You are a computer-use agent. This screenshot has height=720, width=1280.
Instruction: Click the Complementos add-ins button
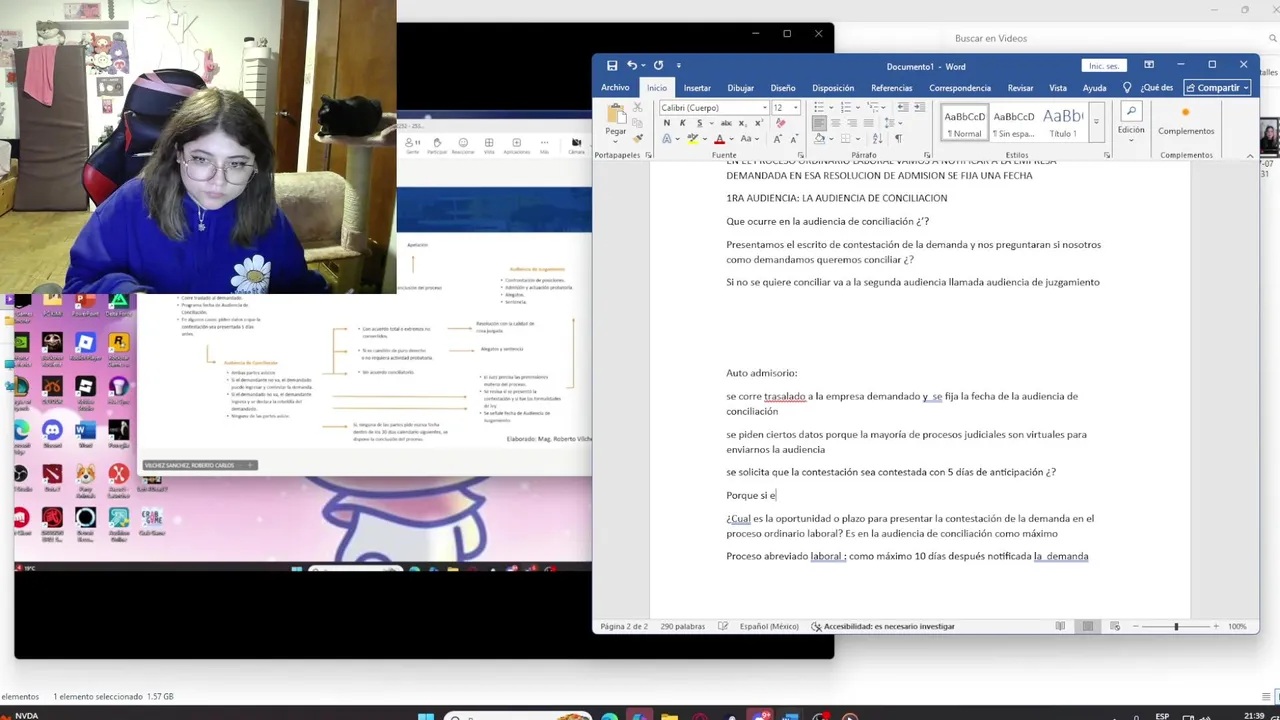coord(1186,122)
